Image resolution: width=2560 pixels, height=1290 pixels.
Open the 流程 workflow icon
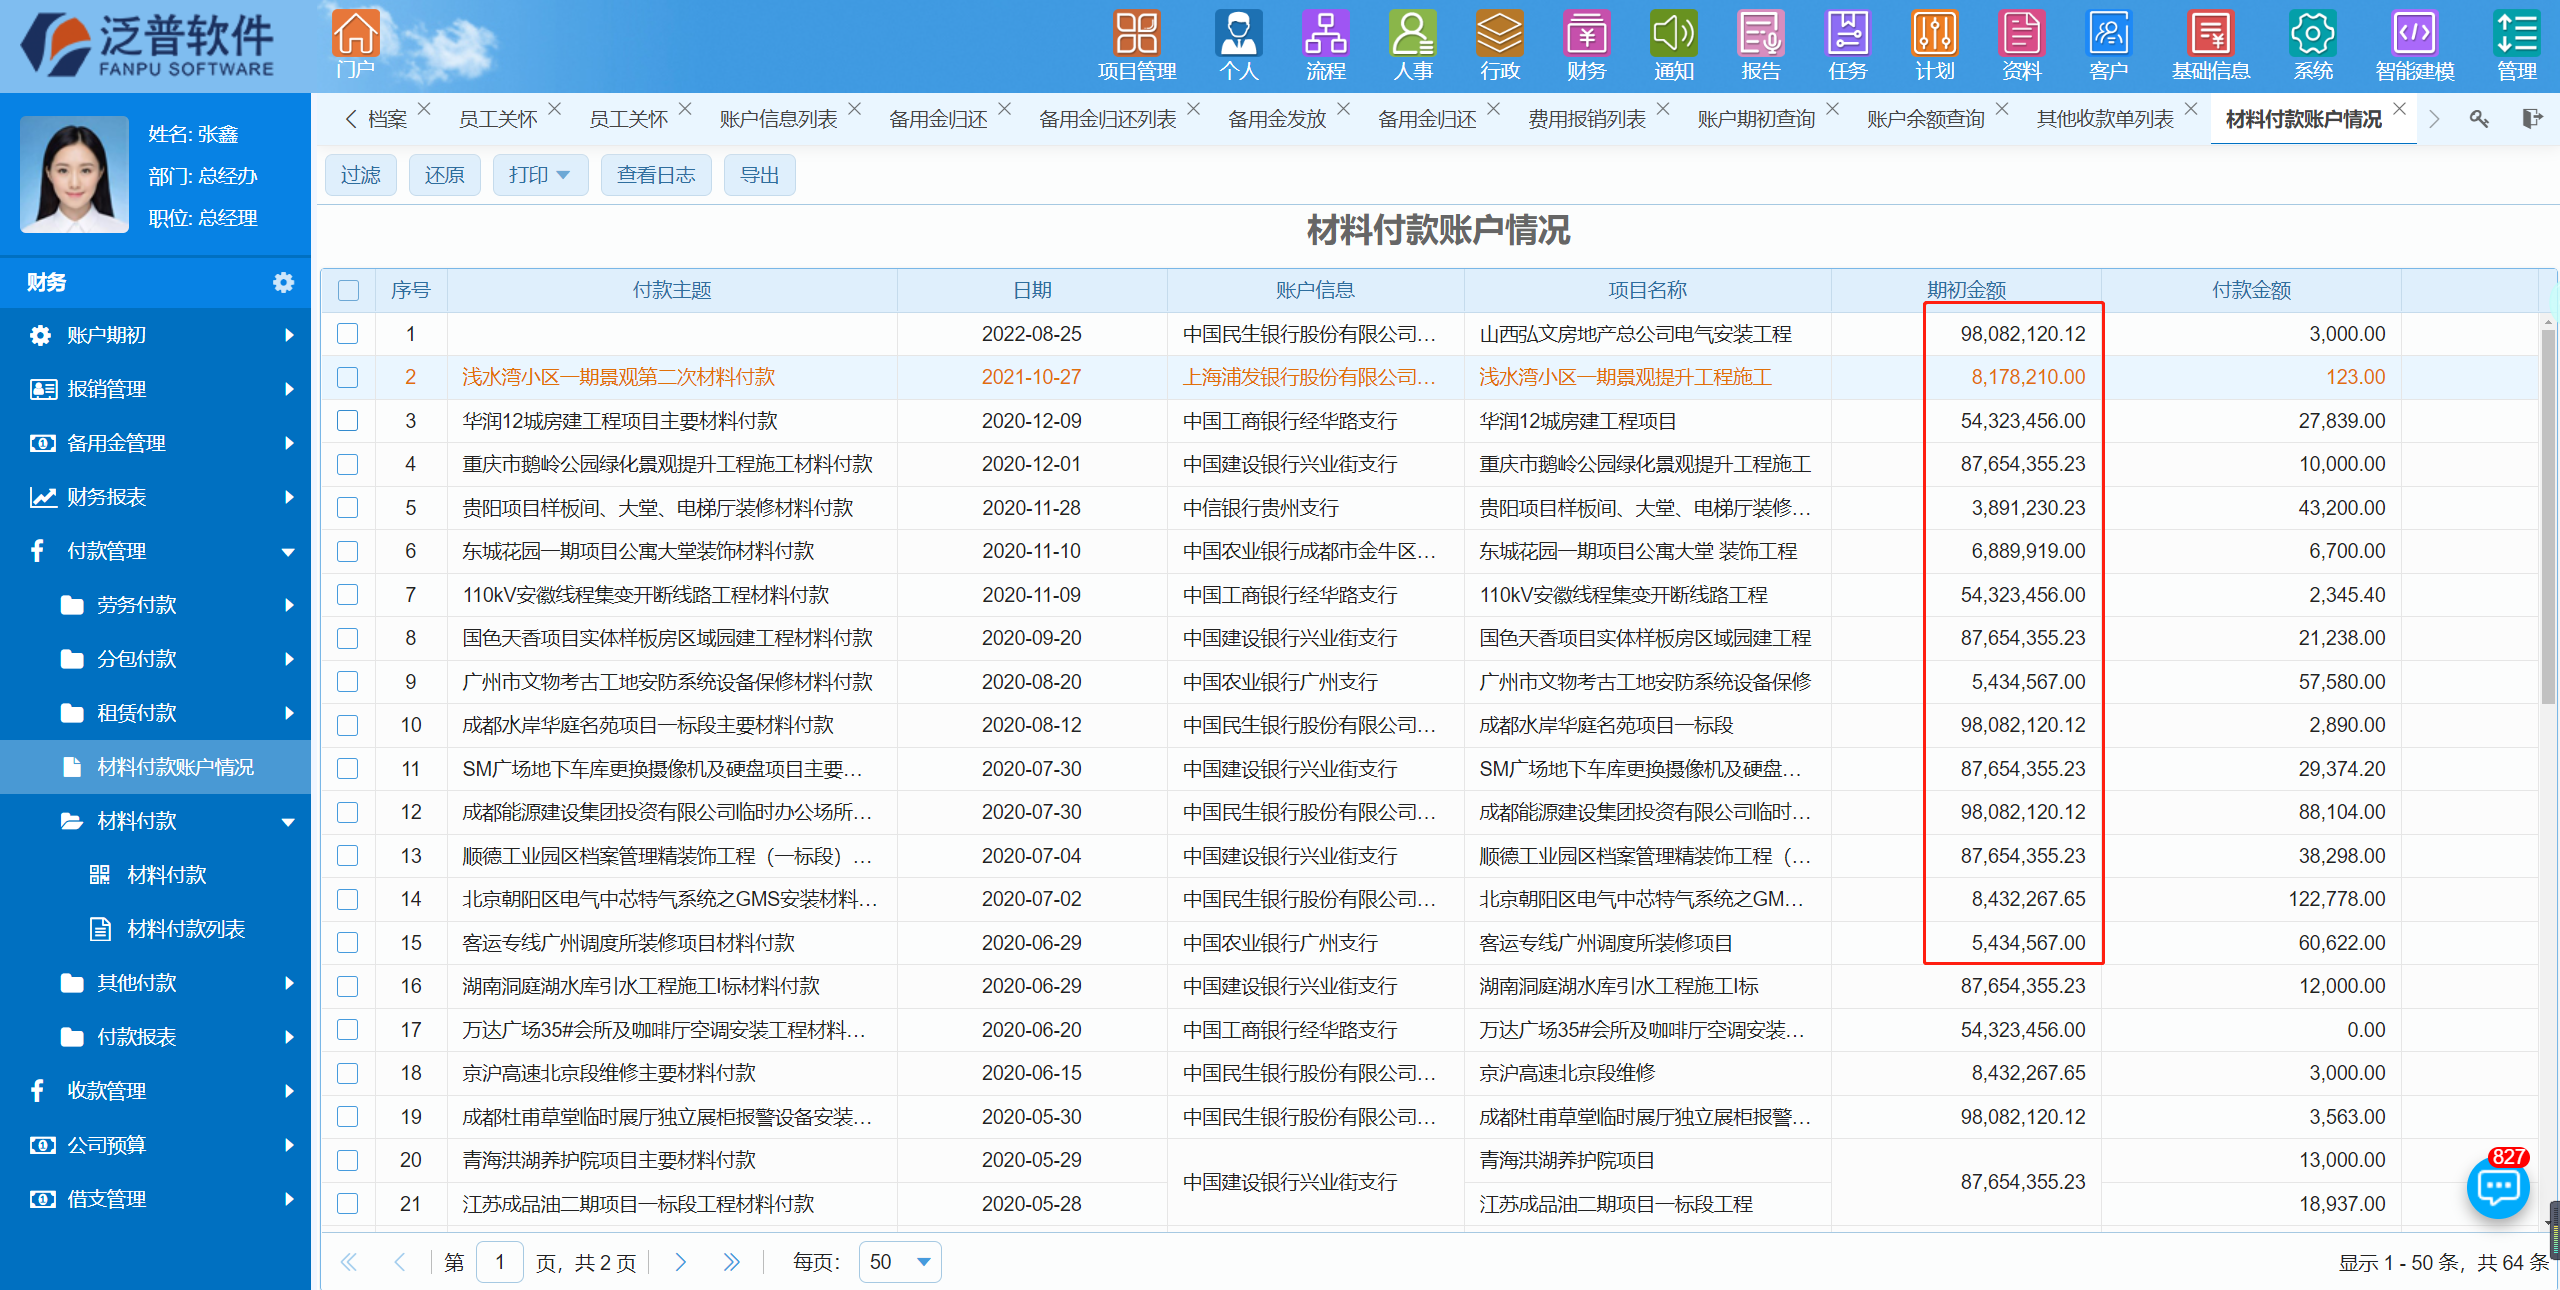(1326, 45)
